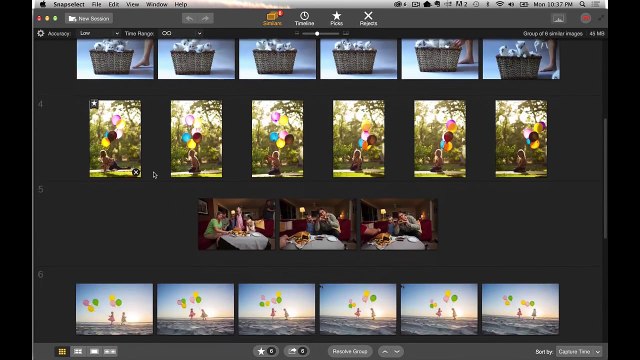Open Notification Center in the menu bar

[x=596, y=4]
